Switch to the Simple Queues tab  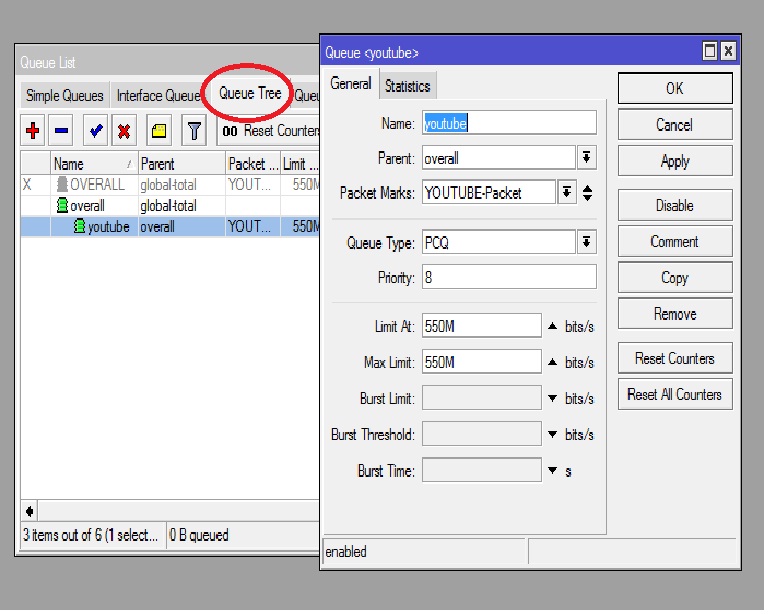pos(65,95)
